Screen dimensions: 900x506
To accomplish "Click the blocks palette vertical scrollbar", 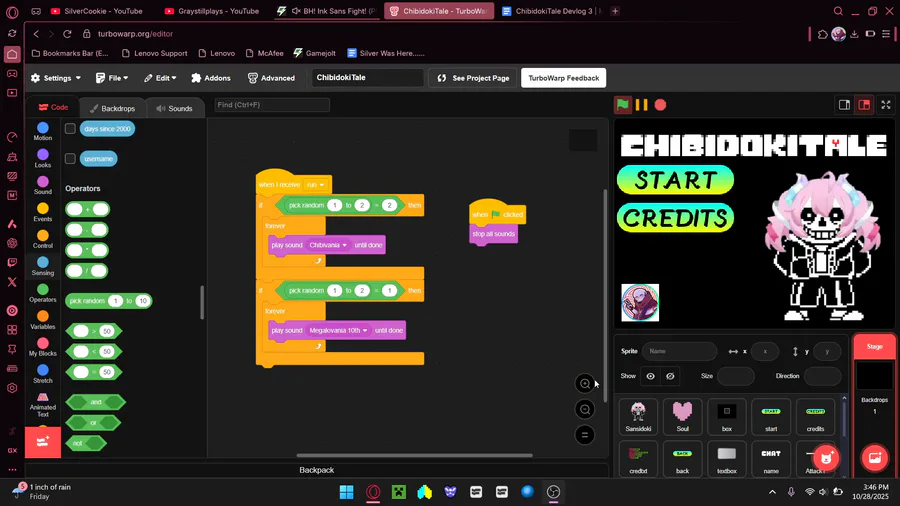I will [x=202, y=302].
